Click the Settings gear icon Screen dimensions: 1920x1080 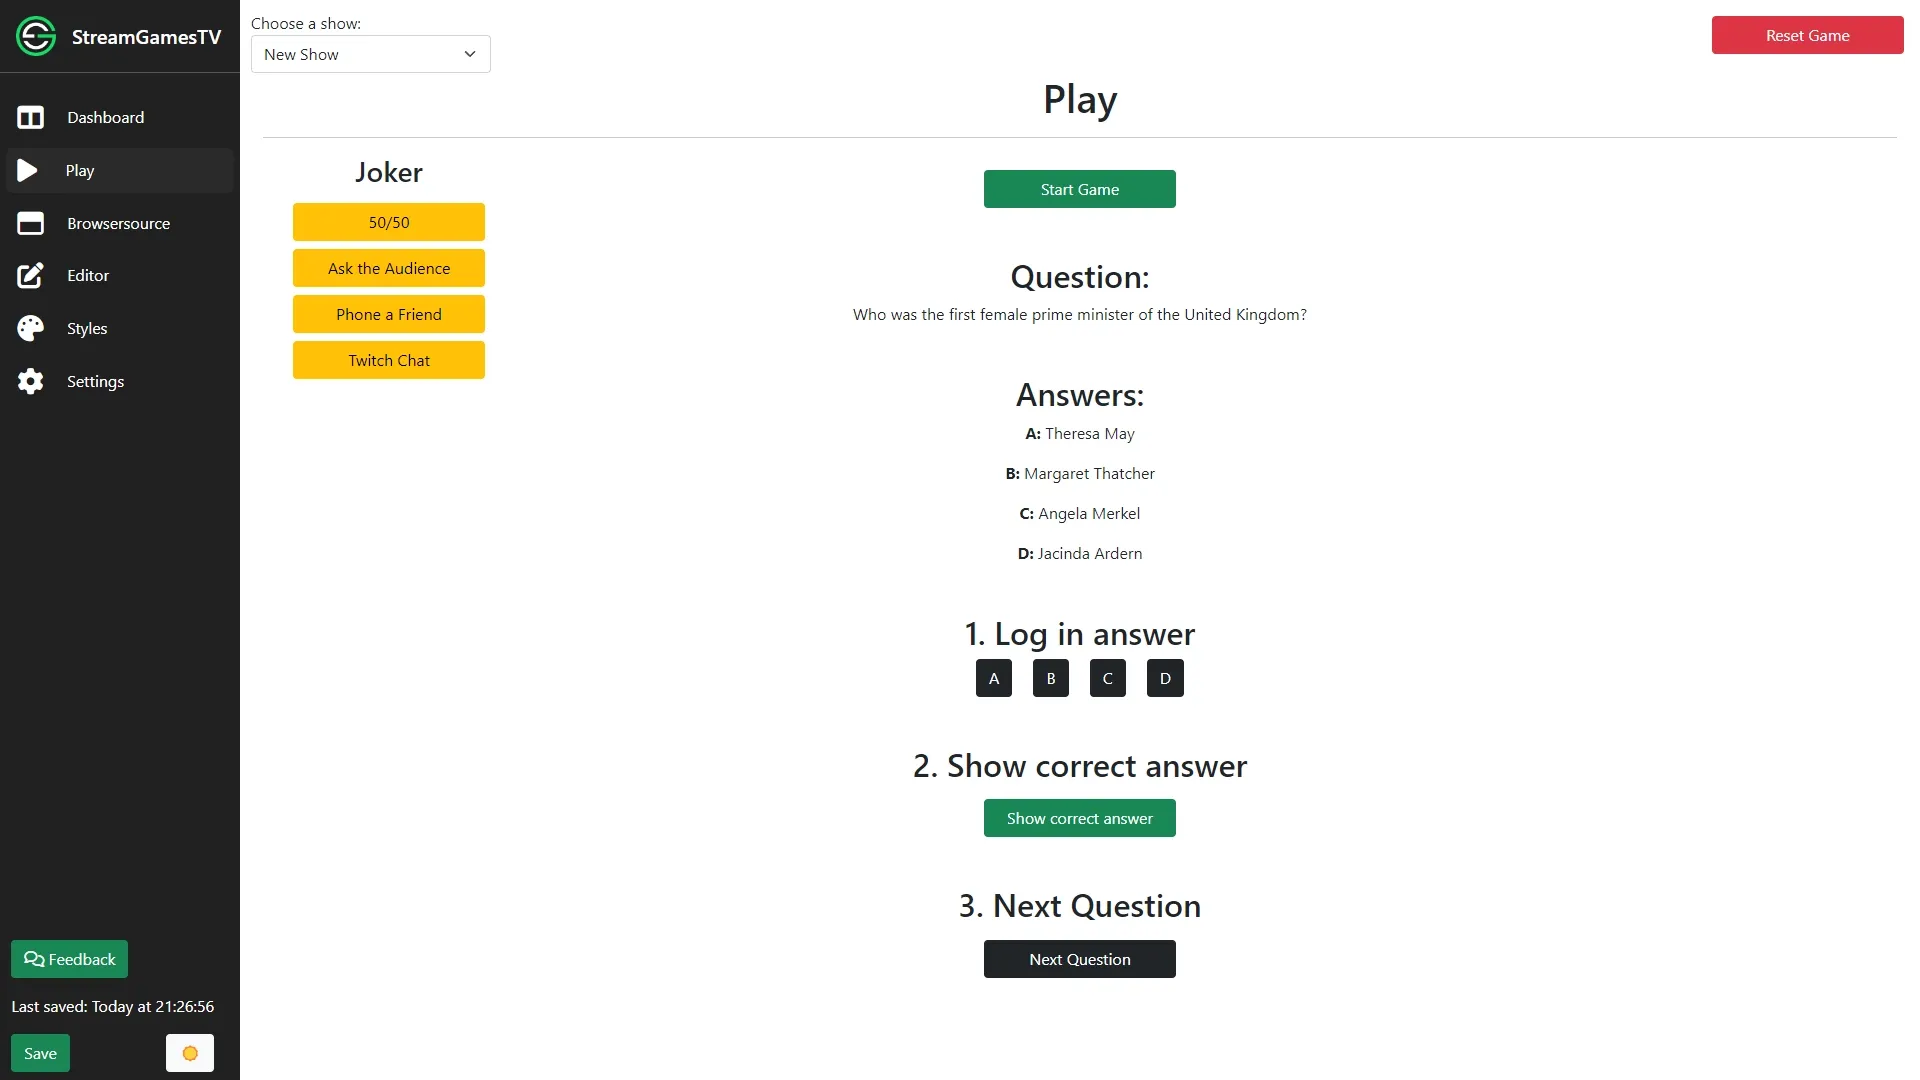tap(30, 382)
